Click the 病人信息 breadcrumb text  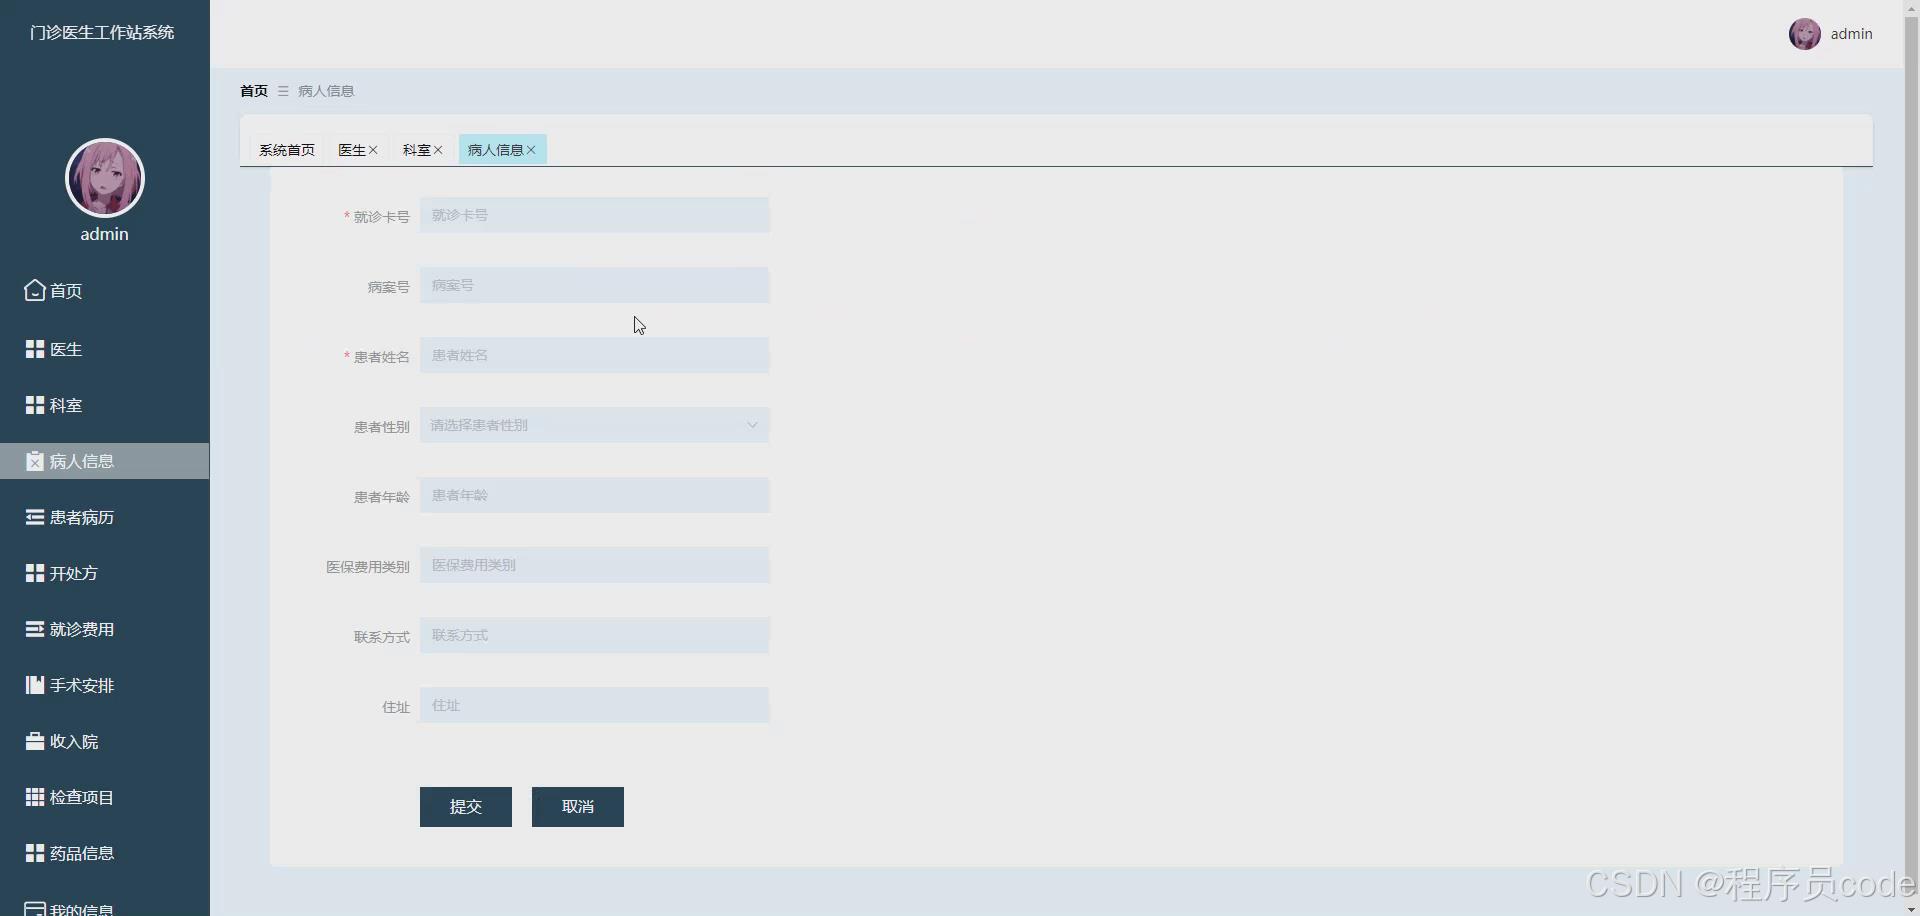(326, 91)
